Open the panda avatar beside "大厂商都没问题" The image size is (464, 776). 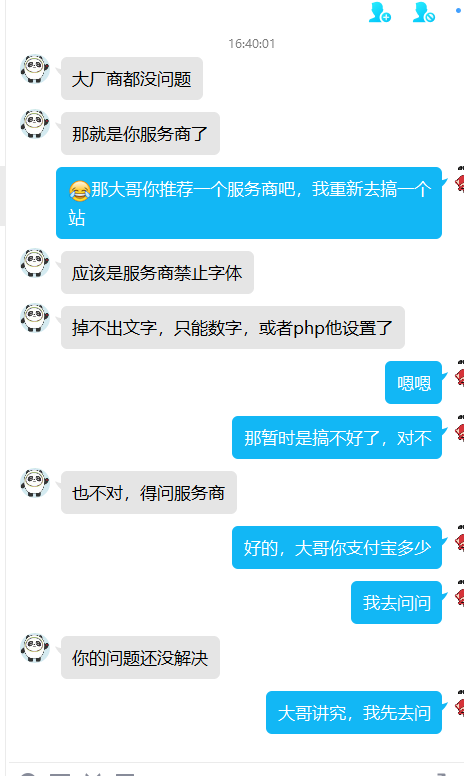(35, 69)
